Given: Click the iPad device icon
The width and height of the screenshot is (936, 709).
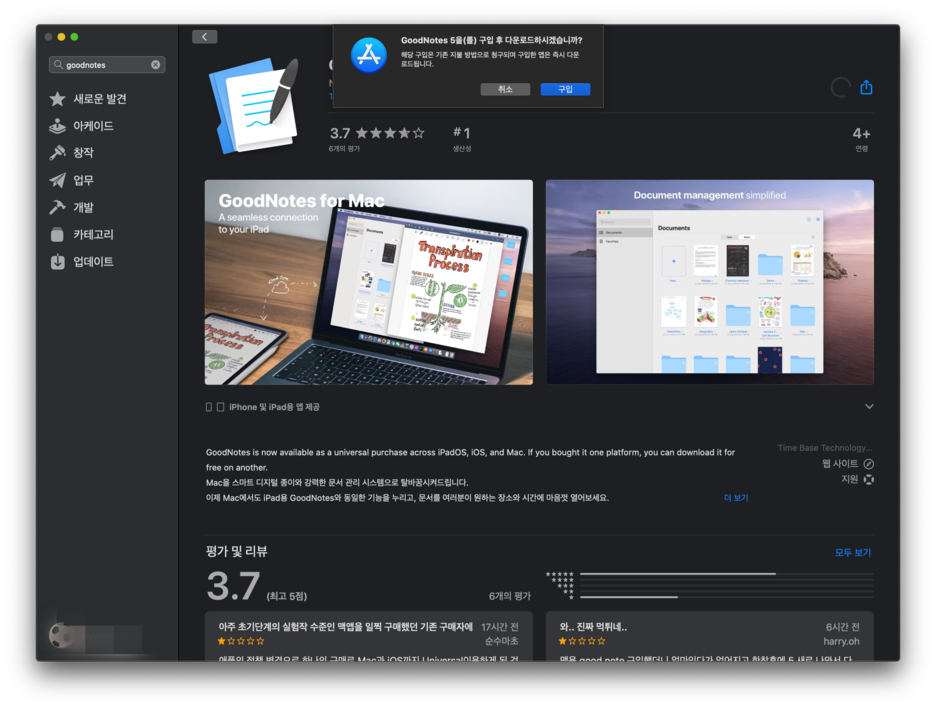Looking at the screenshot, I should tap(220, 407).
